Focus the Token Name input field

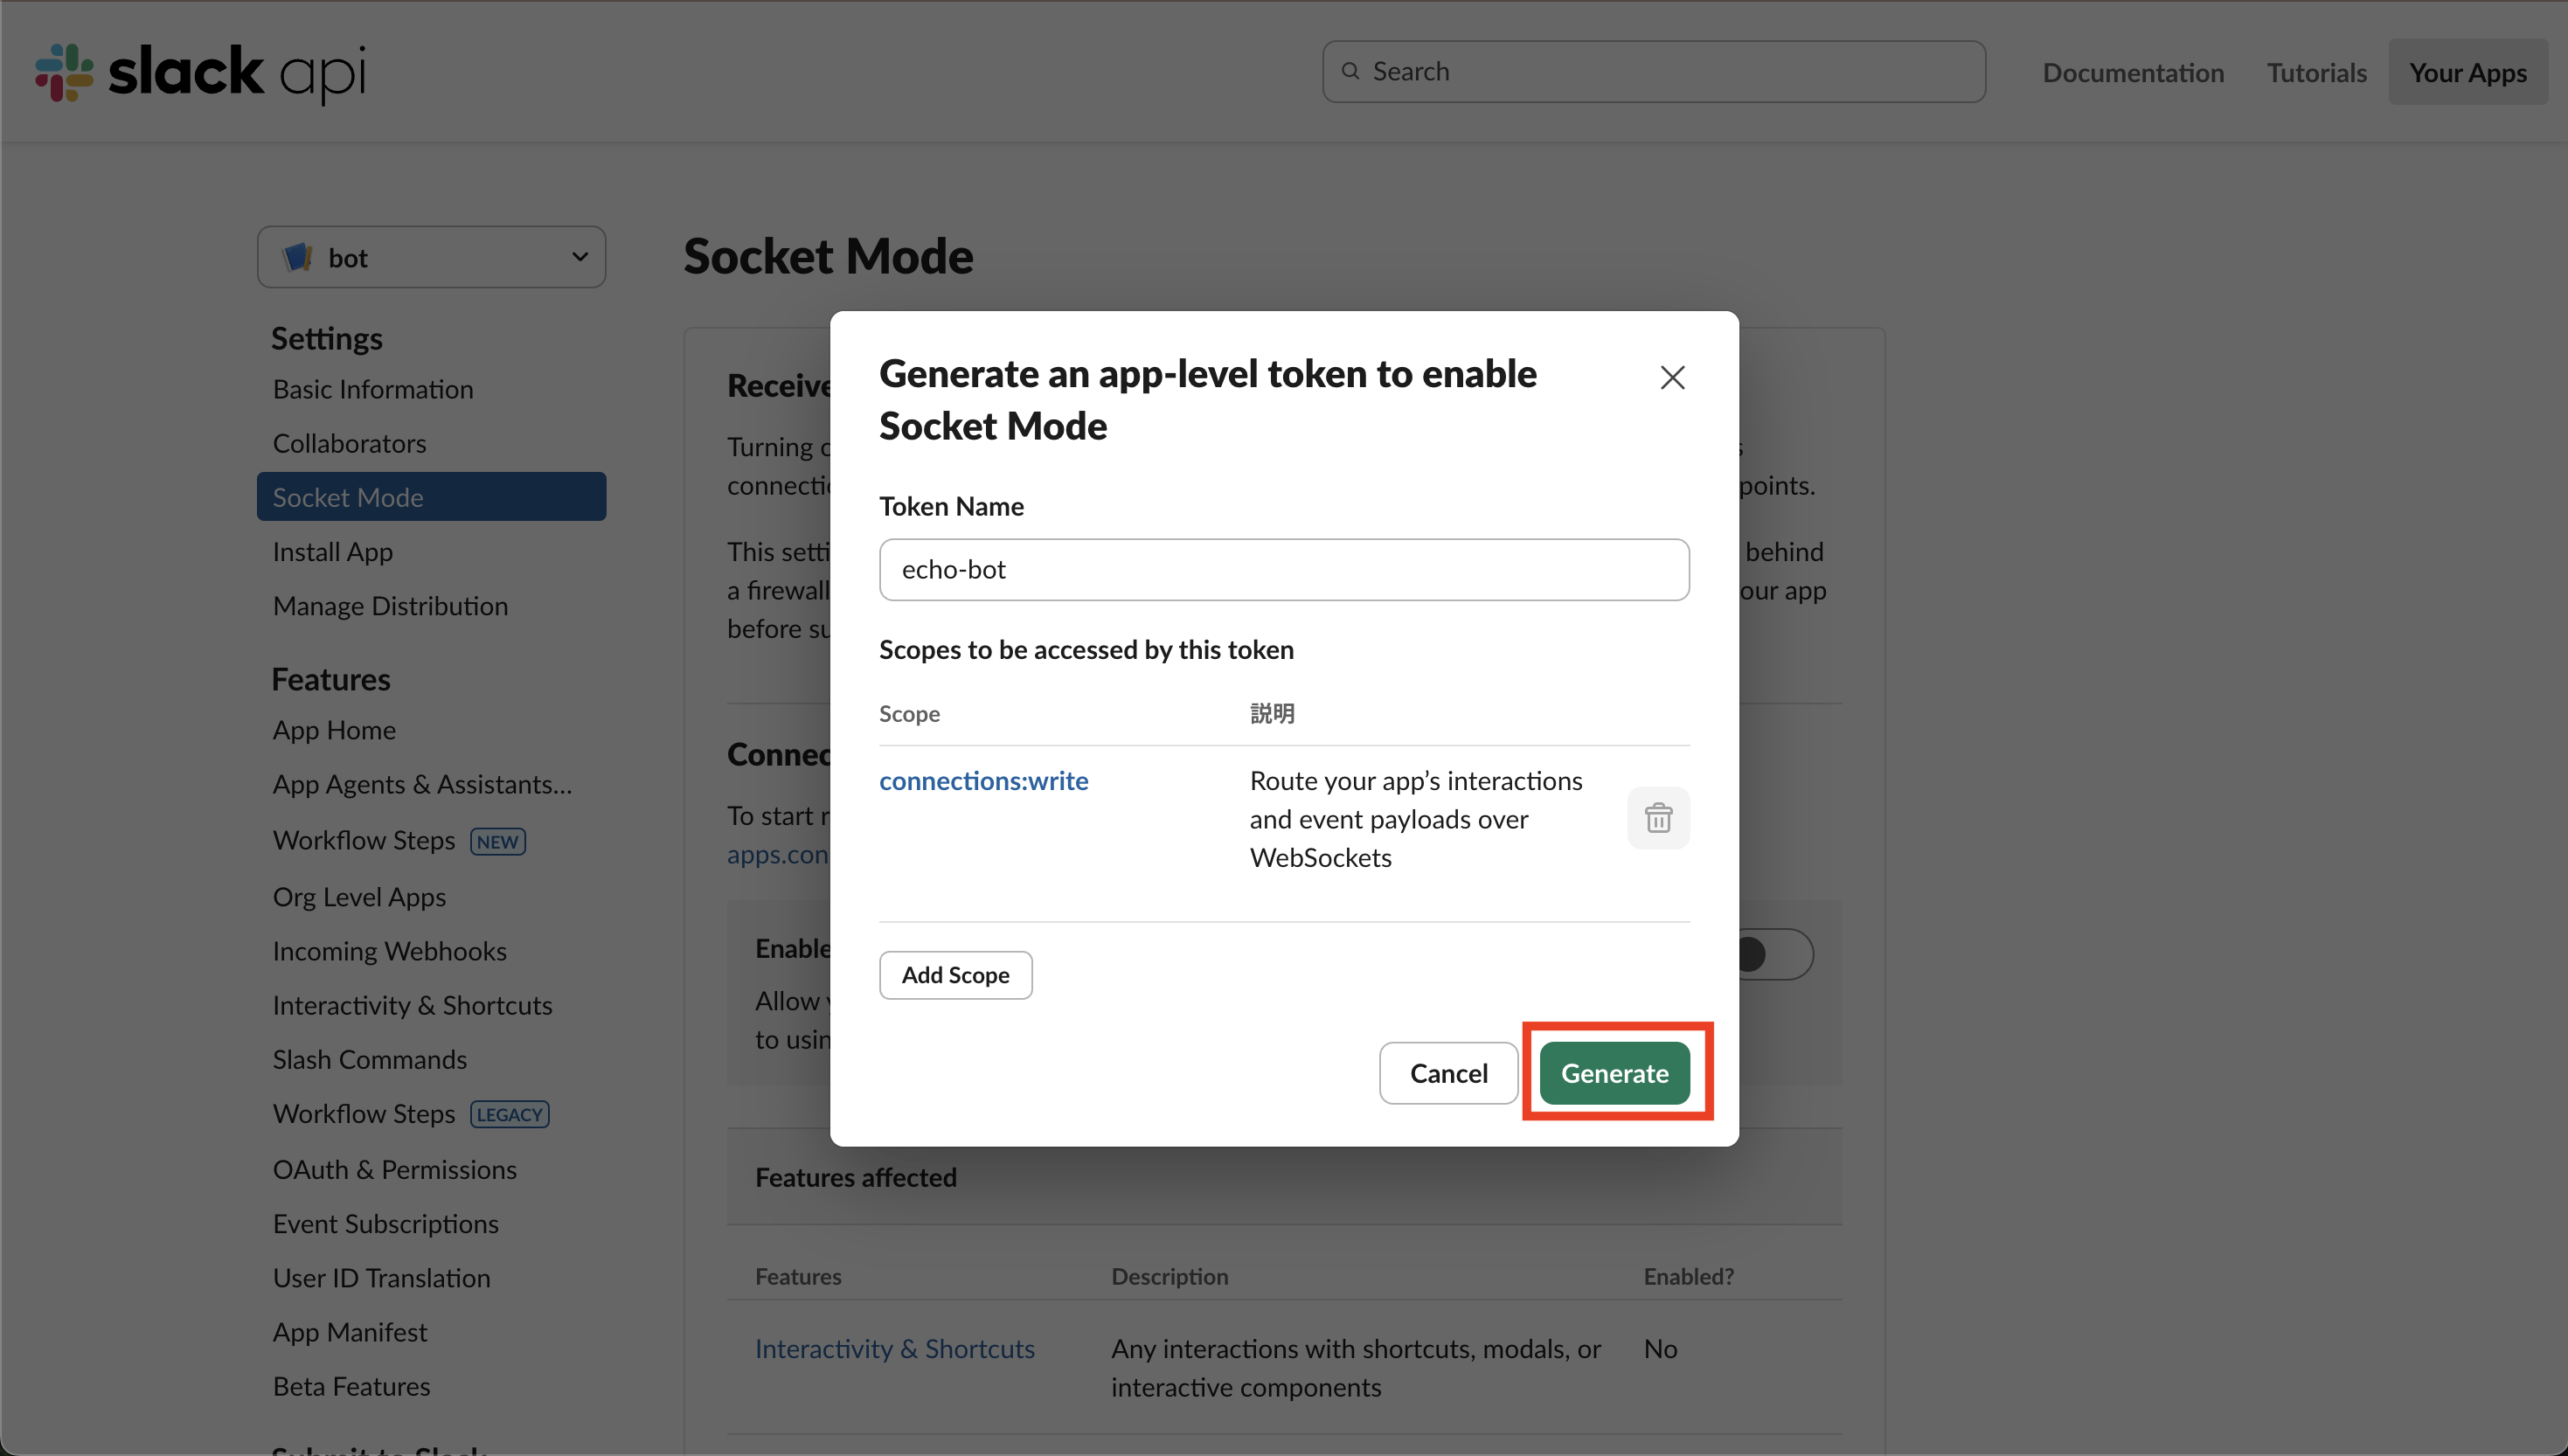pos(1284,570)
